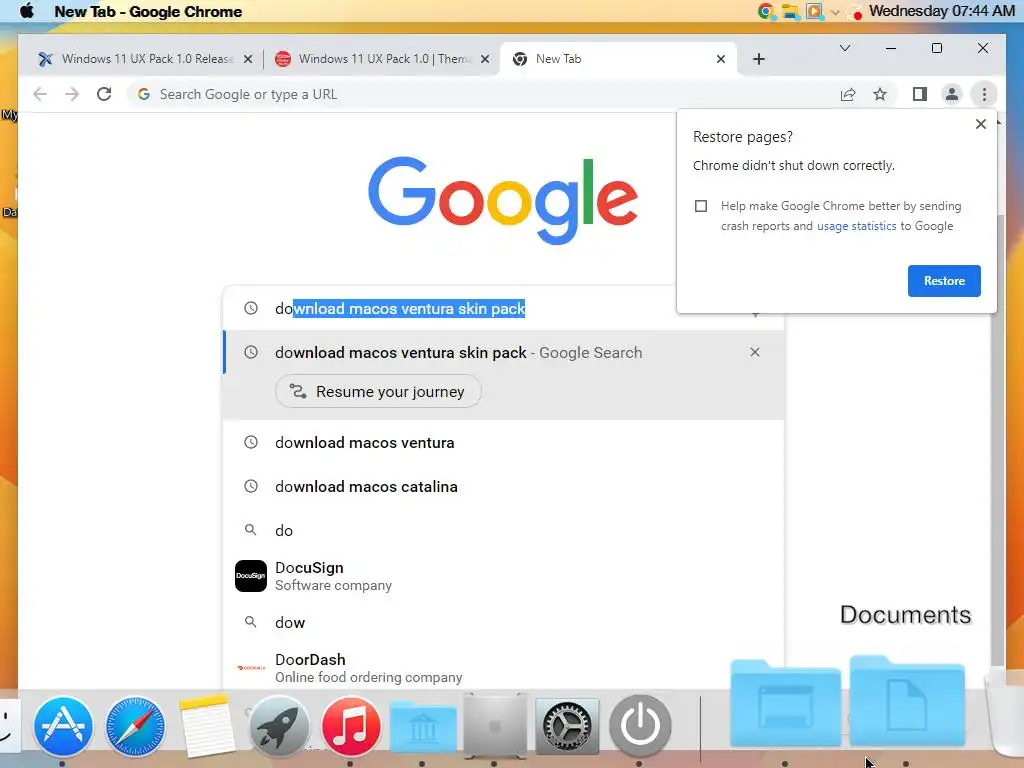This screenshot has width=1024, height=768.
Task: Open the library folder in the dock
Action: coord(423,728)
